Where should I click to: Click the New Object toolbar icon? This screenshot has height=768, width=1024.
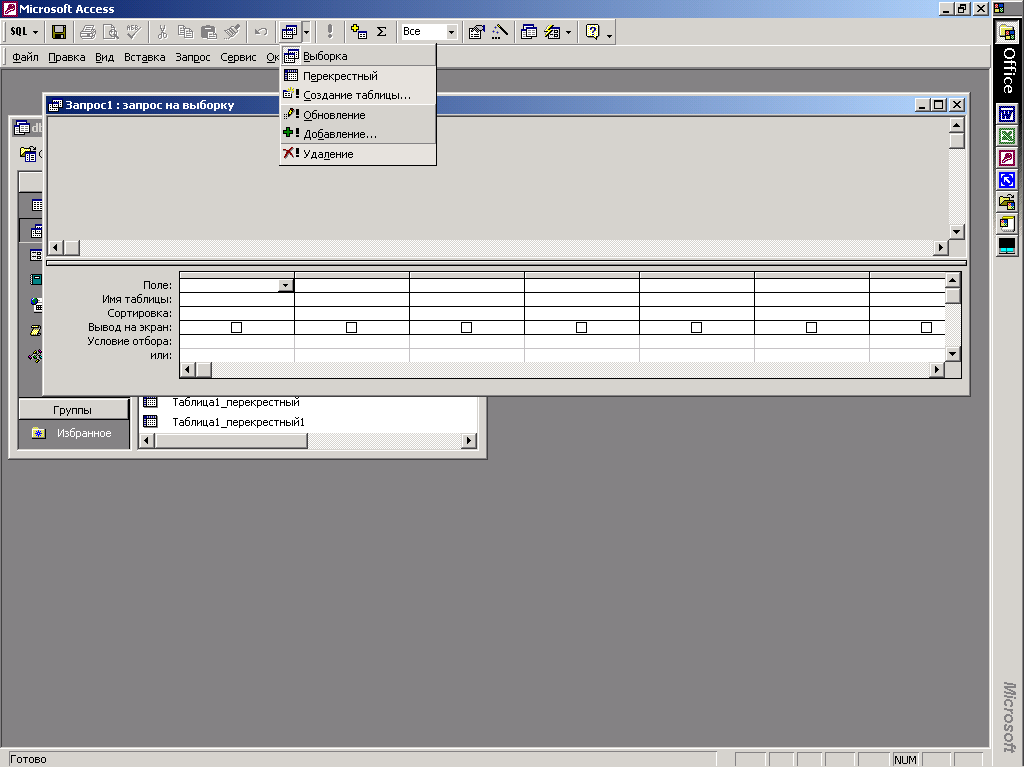pyautogui.click(x=552, y=31)
